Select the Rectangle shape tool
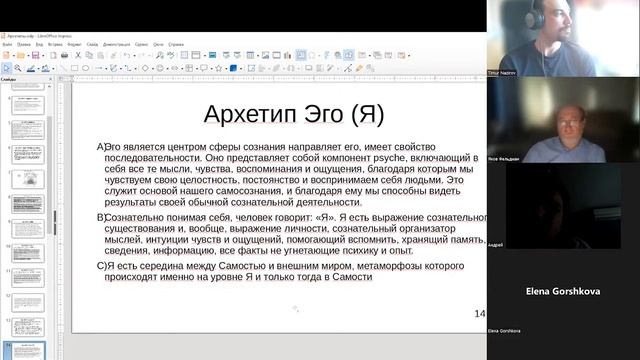640x360 pixels. coord(74,68)
